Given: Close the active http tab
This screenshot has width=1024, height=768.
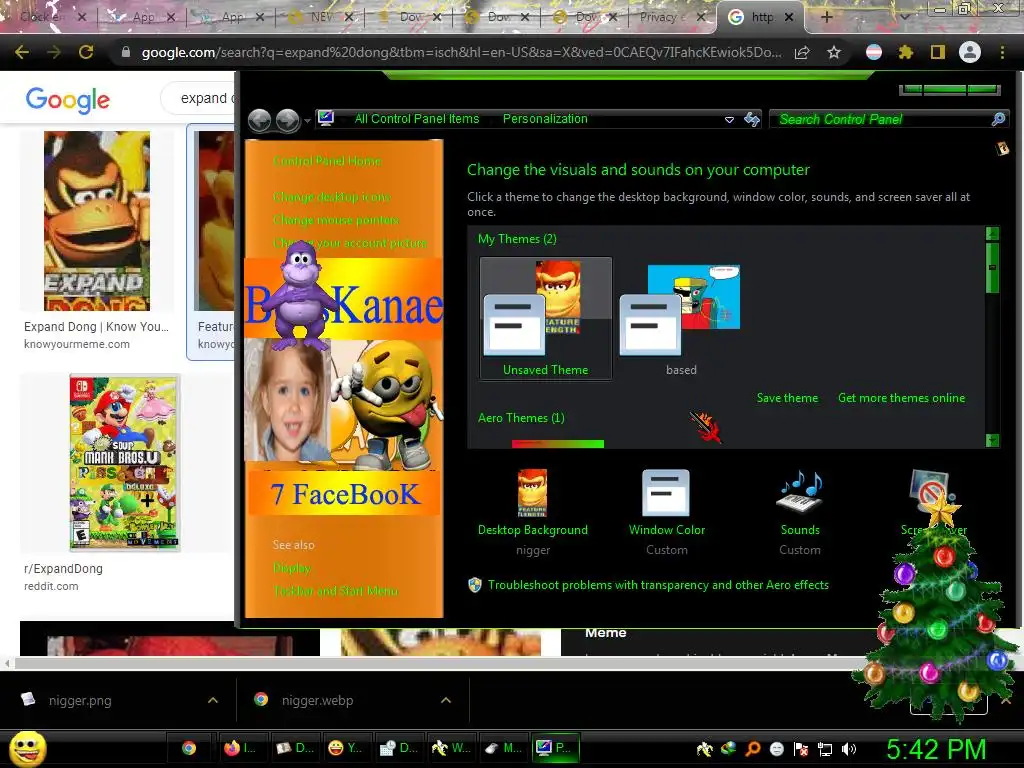Looking at the screenshot, I should click(x=789, y=17).
